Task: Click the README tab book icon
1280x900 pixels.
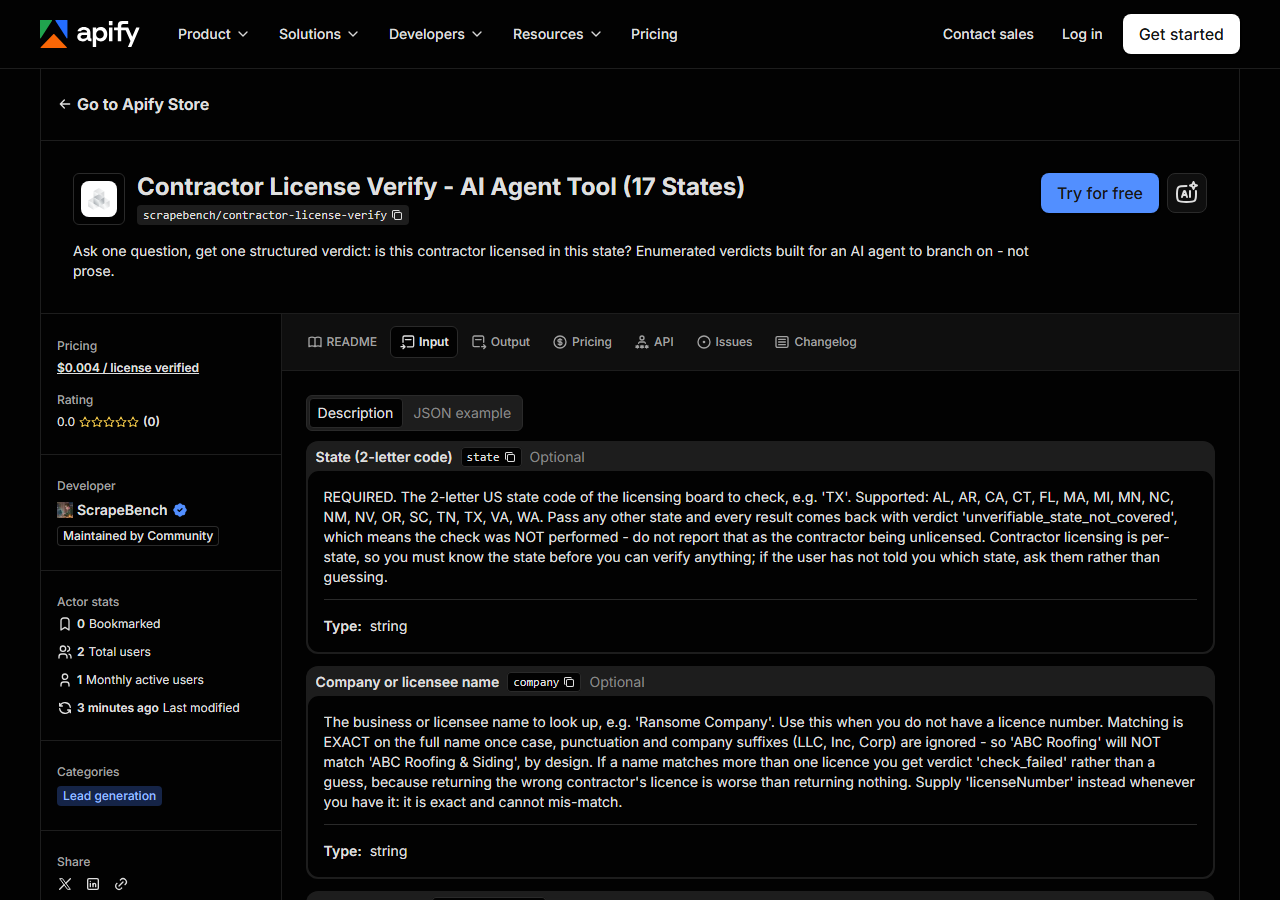Action: (315, 342)
